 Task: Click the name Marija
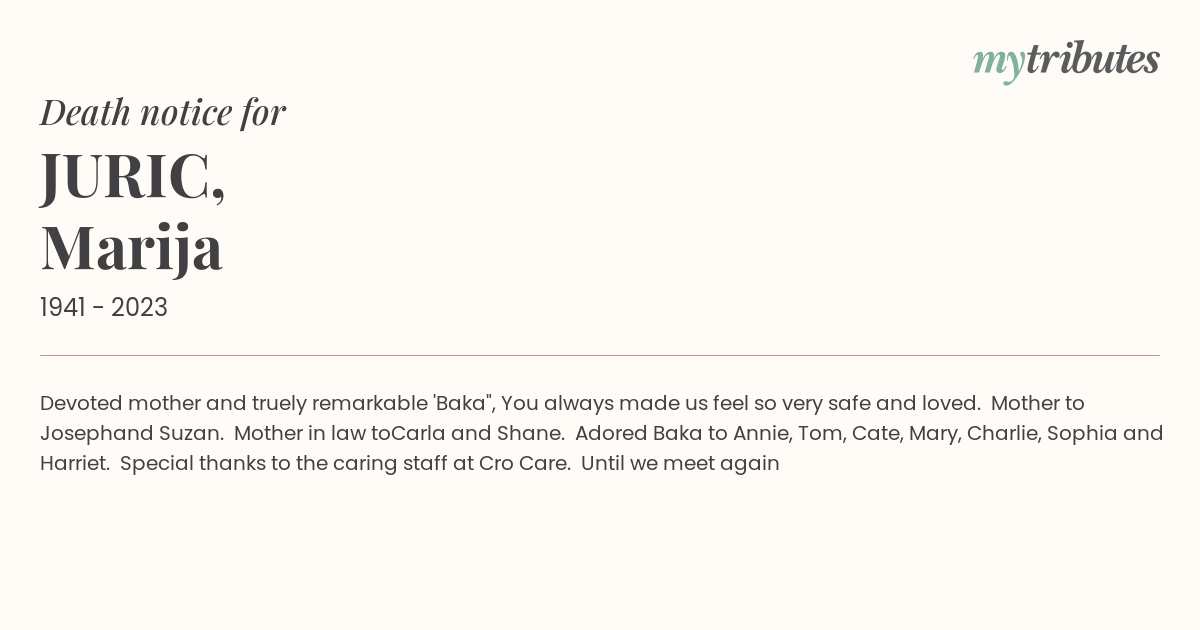(x=131, y=249)
